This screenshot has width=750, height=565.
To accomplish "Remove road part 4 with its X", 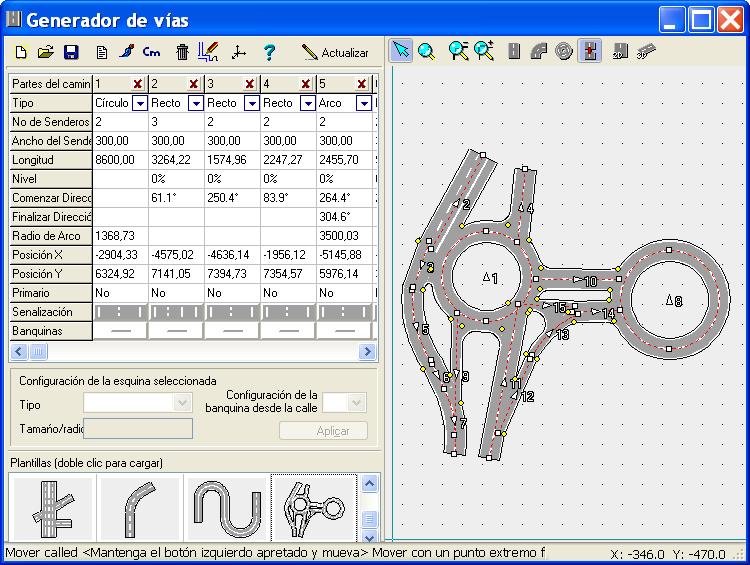I will pyautogui.click(x=306, y=84).
